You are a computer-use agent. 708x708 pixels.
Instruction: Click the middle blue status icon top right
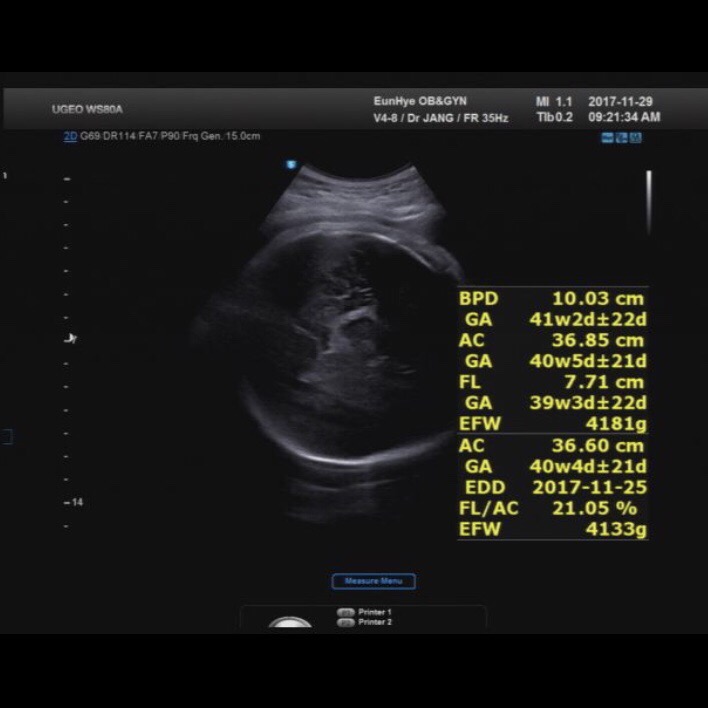(621, 137)
